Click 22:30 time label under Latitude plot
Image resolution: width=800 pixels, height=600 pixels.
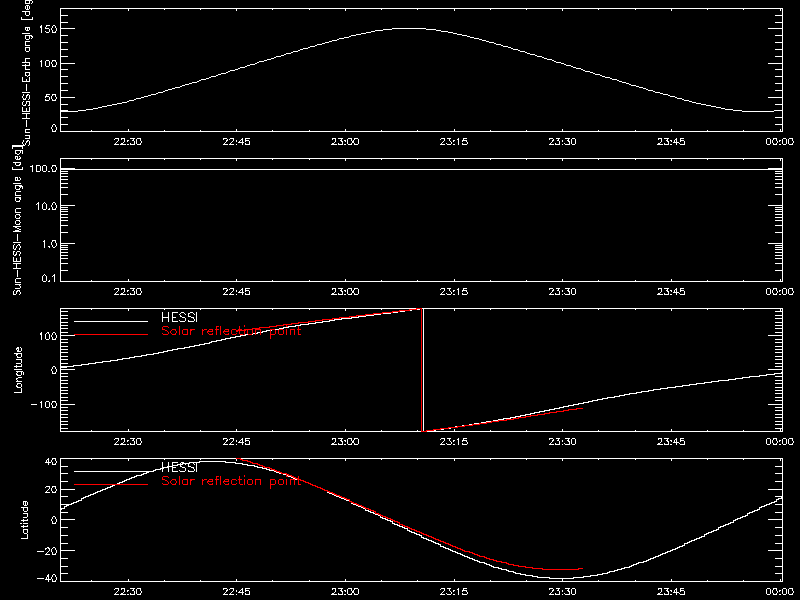128,592
